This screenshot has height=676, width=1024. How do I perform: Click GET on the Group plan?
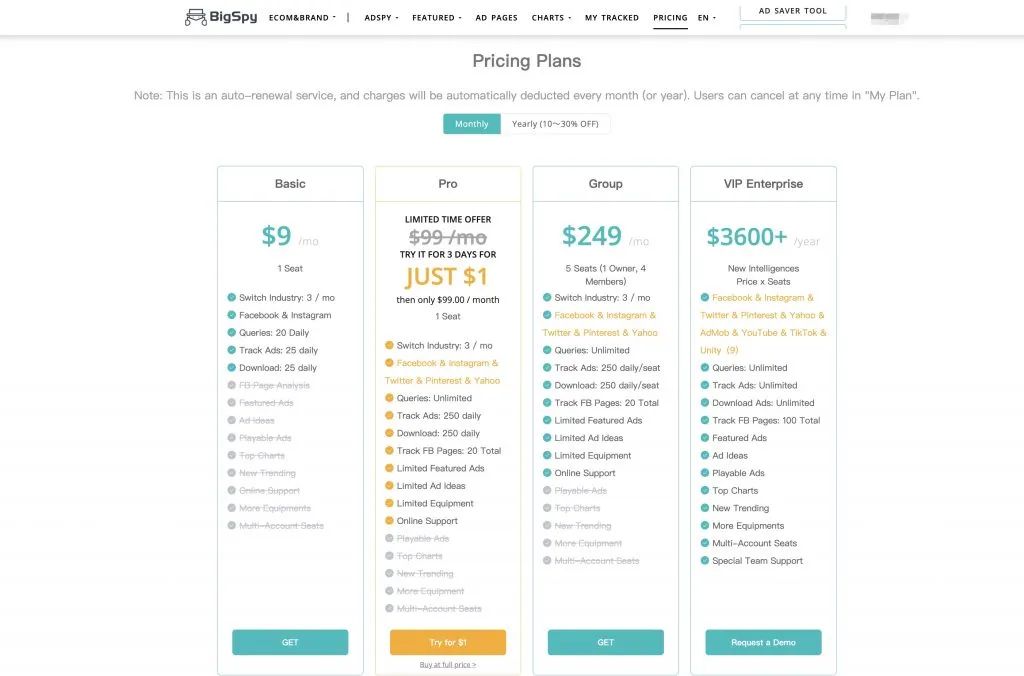(605, 642)
